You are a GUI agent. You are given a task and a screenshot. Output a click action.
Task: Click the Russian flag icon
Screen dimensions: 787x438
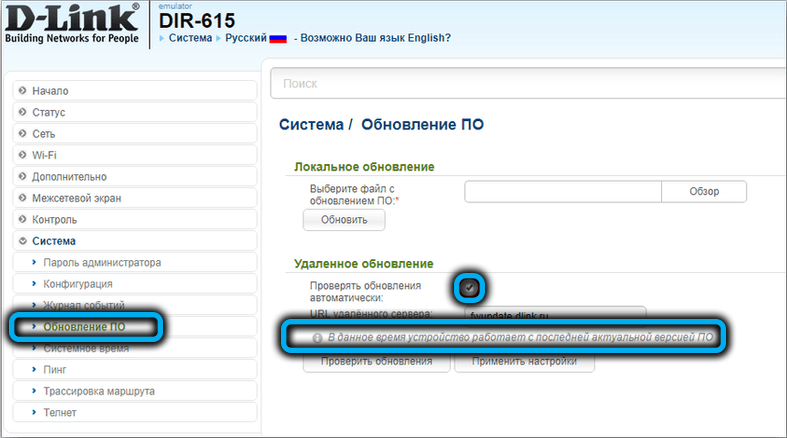click(278, 38)
